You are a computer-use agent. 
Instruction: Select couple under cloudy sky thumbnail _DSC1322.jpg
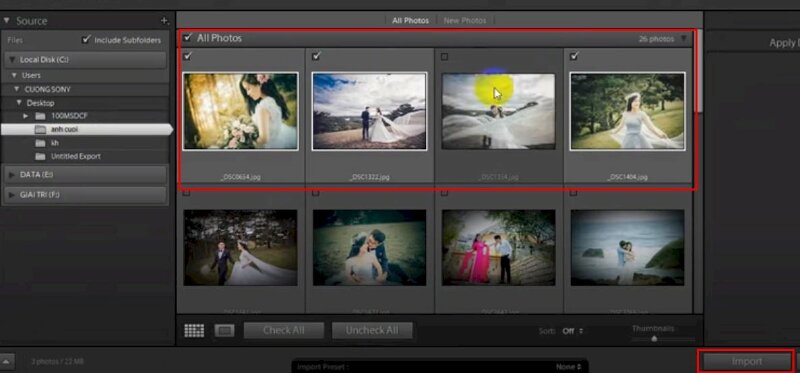pyautogui.click(x=369, y=111)
